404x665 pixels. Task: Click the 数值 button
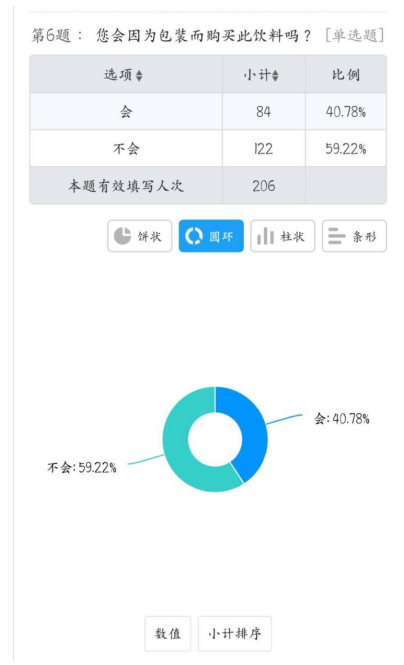[167, 633]
